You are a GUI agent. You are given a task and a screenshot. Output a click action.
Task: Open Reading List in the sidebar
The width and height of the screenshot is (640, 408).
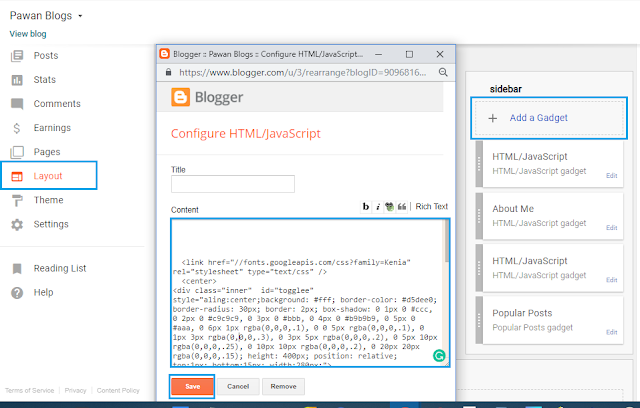[60, 268]
